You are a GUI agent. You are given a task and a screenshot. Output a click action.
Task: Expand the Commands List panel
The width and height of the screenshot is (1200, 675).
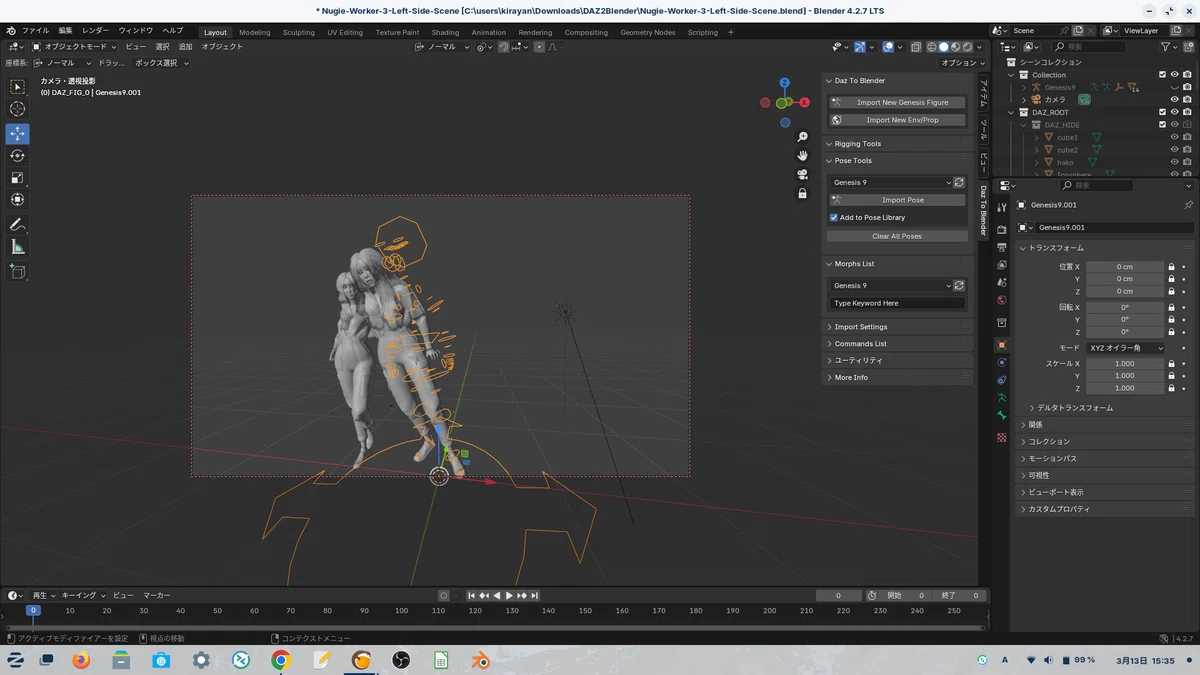(x=897, y=344)
